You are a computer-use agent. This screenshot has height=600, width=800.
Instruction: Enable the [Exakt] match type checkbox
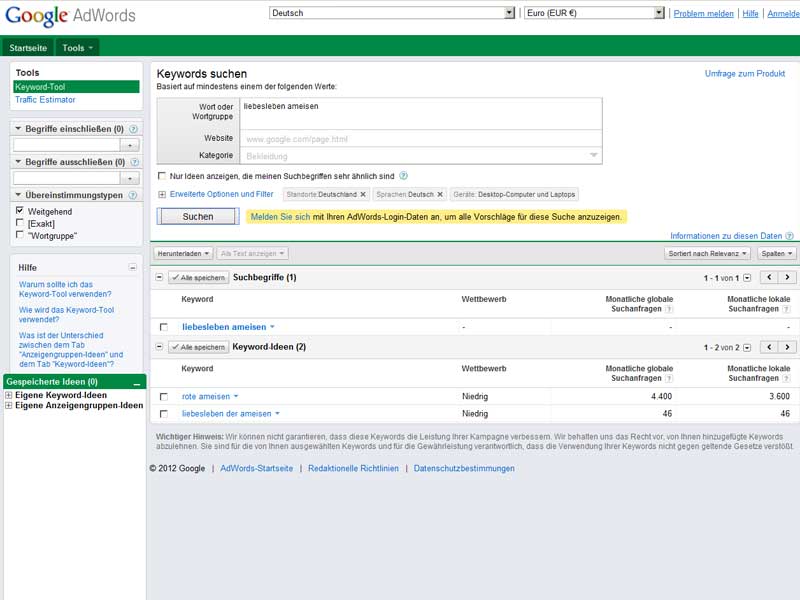(20, 224)
